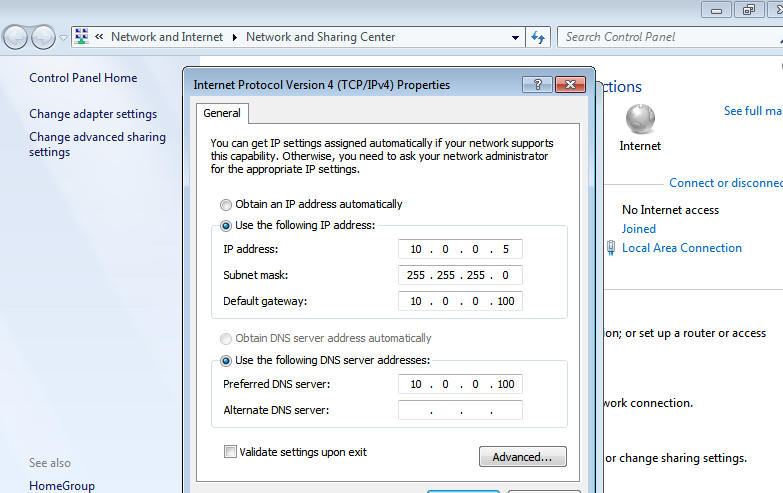Open Change adapter settings

point(93,114)
